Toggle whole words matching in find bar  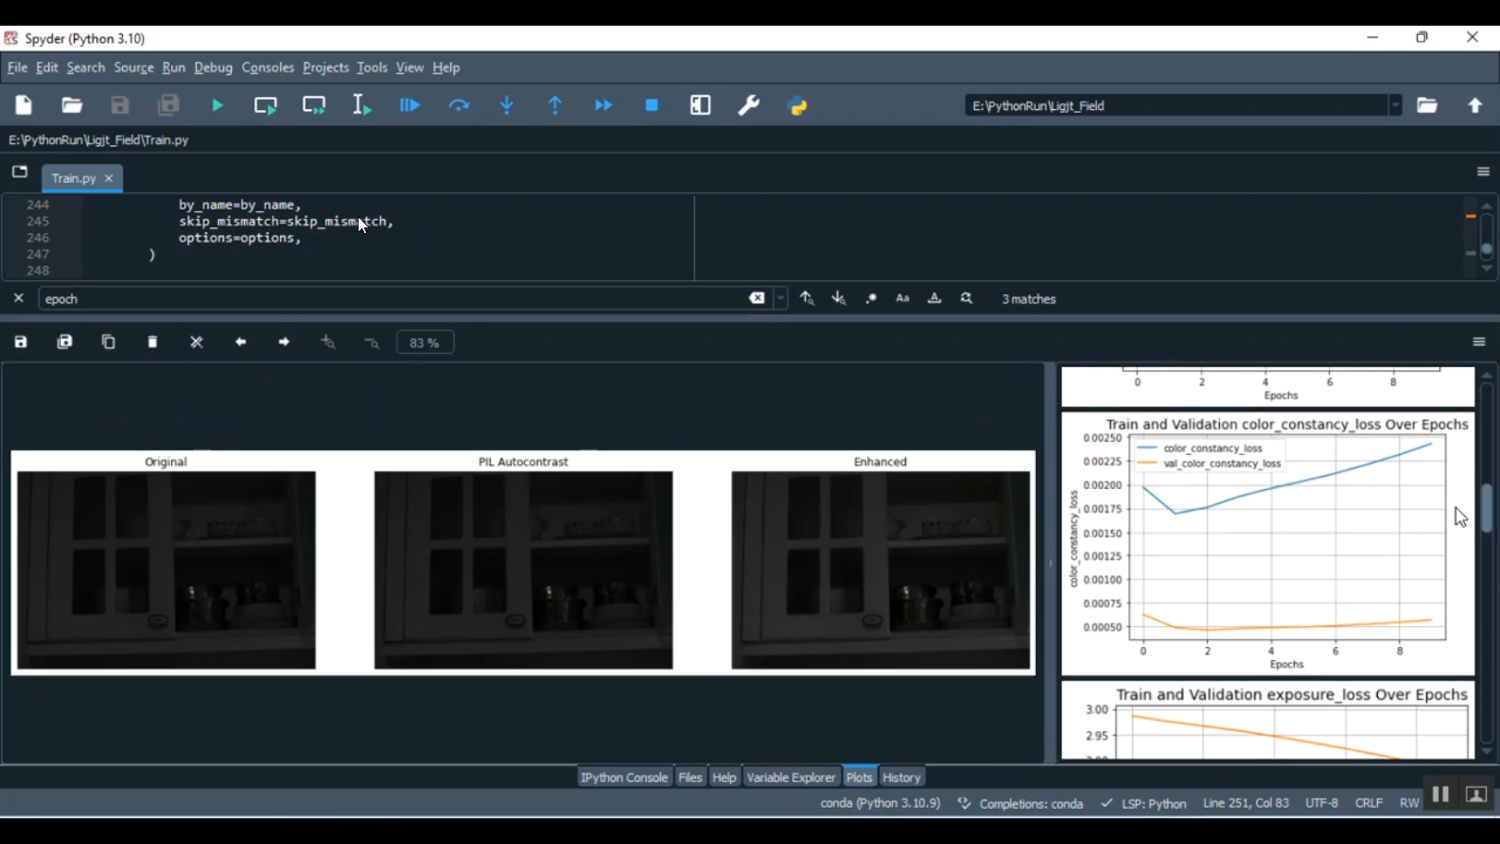click(x=935, y=299)
